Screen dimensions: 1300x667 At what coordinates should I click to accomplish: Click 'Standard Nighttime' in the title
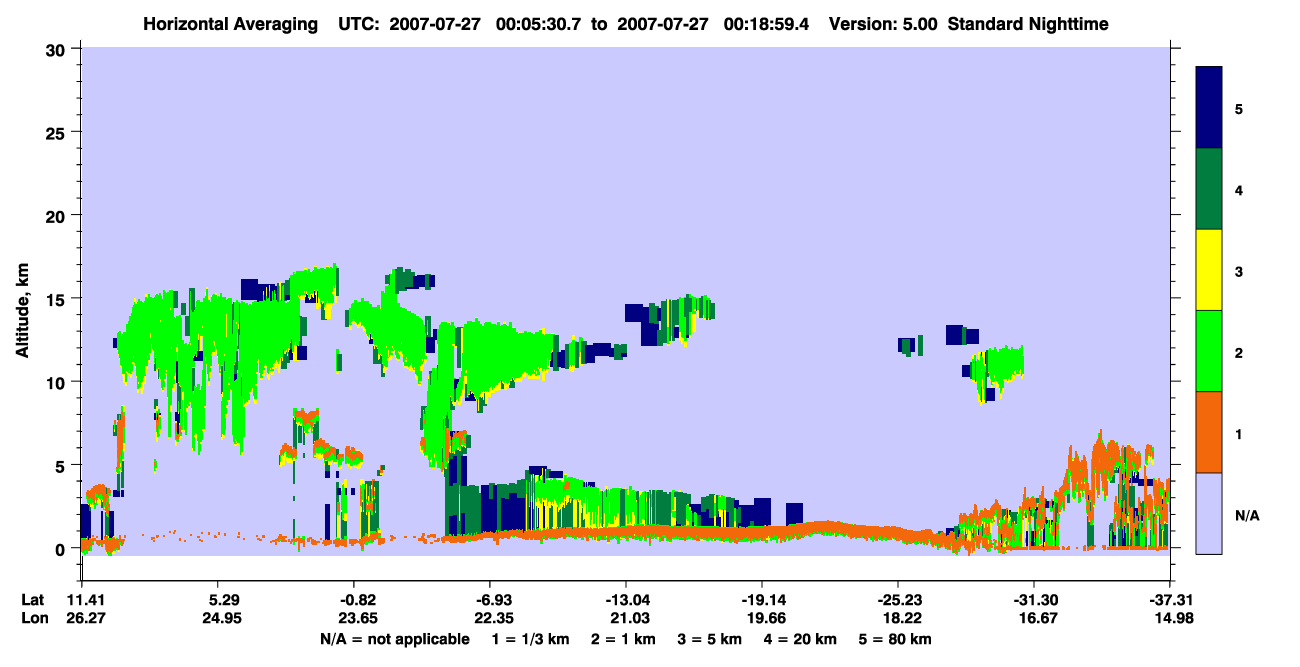(1028, 23)
